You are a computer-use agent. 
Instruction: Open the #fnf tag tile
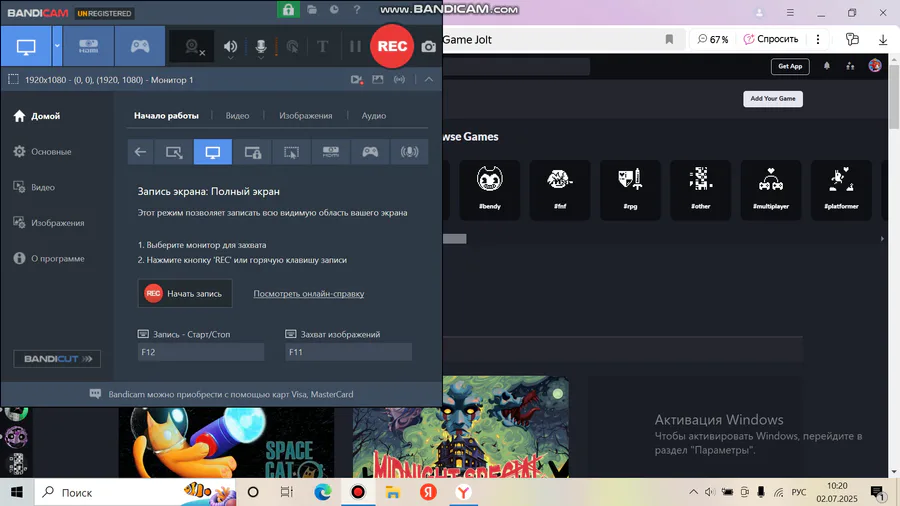point(560,189)
